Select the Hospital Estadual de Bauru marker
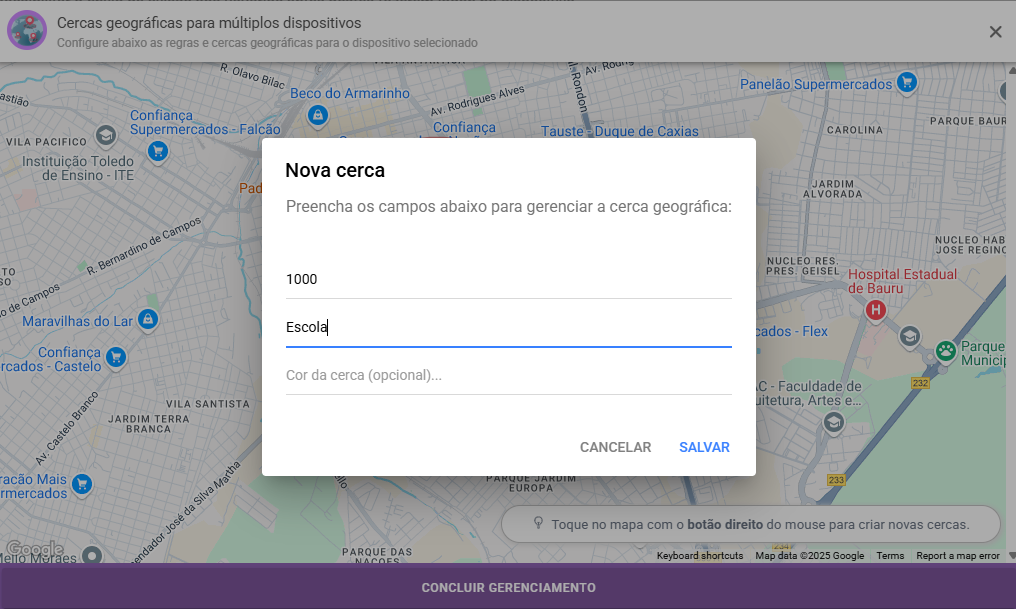The height and width of the screenshot is (609, 1016). [877, 310]
